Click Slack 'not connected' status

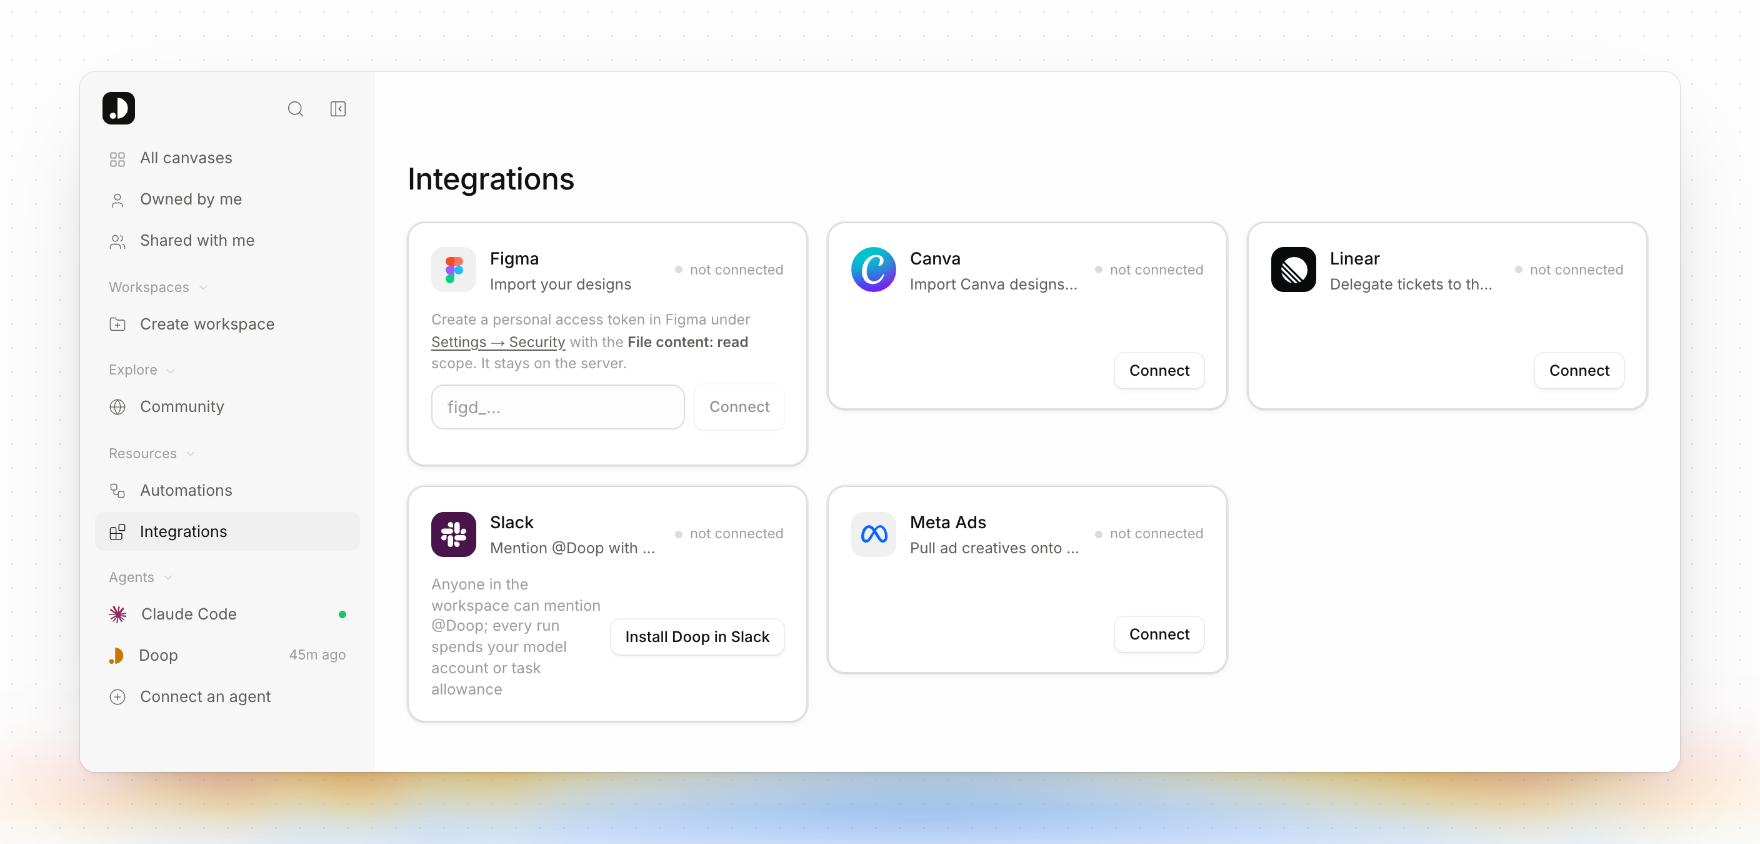(729, 534)
